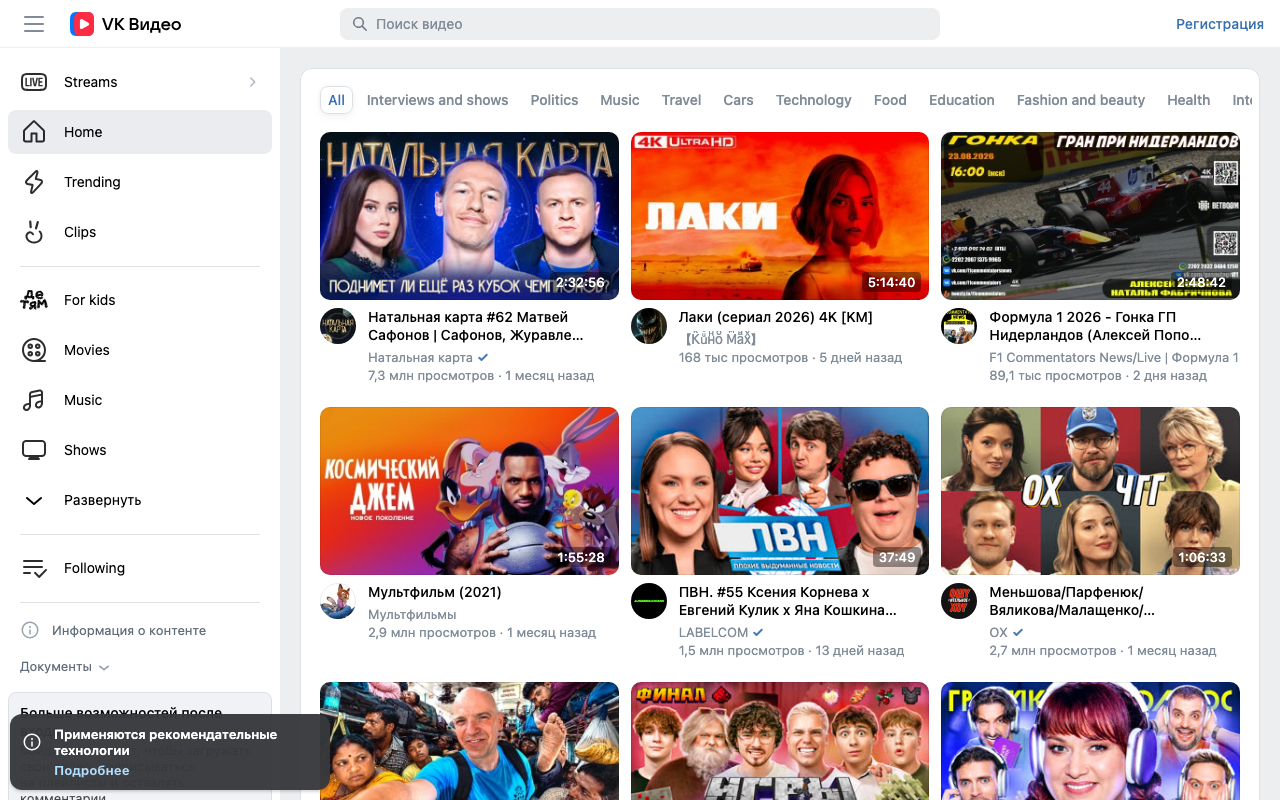Open the Following sidebar item
Image resolution: width=1280 pixels, height=800 pixels.
point(140,568)
